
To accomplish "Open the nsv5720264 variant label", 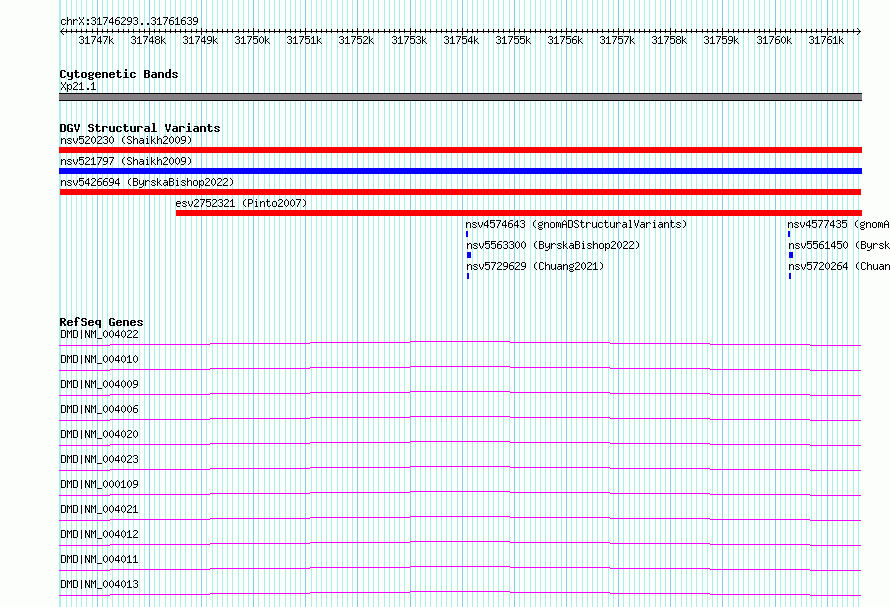I will coord(839,266).
